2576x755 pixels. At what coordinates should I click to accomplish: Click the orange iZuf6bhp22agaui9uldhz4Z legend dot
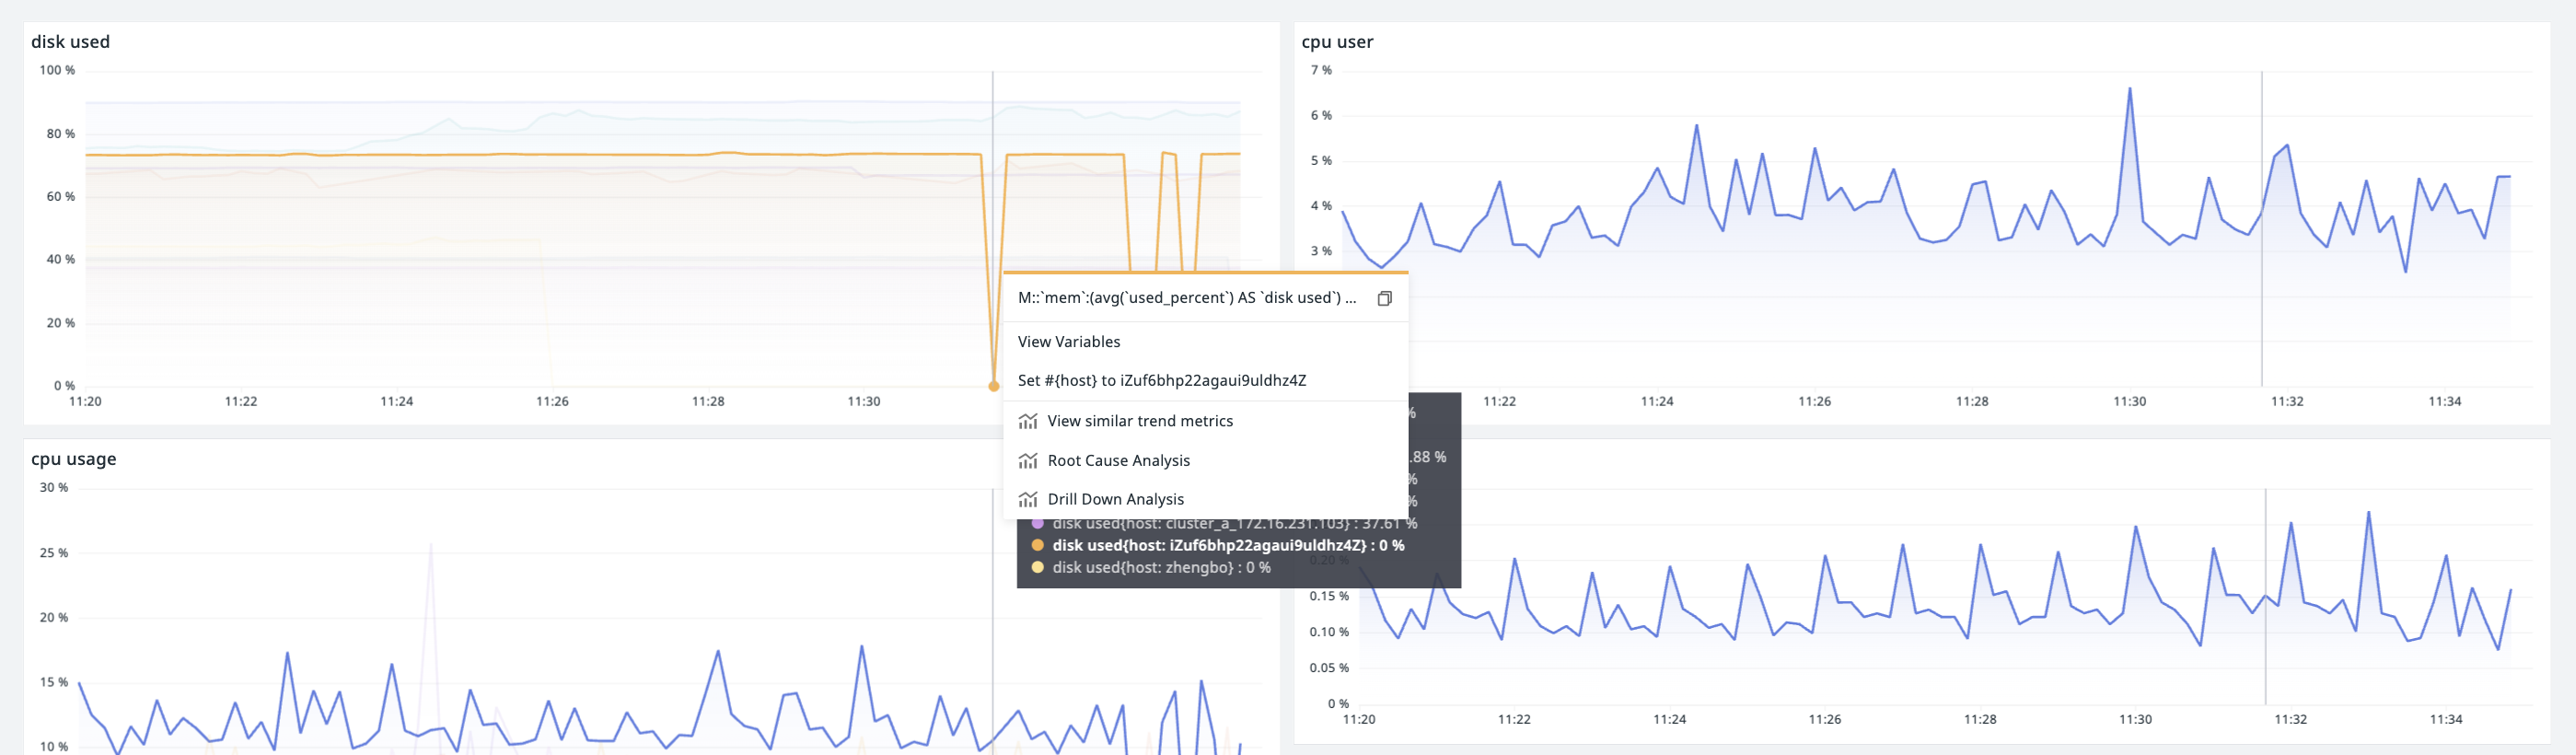1038,545
